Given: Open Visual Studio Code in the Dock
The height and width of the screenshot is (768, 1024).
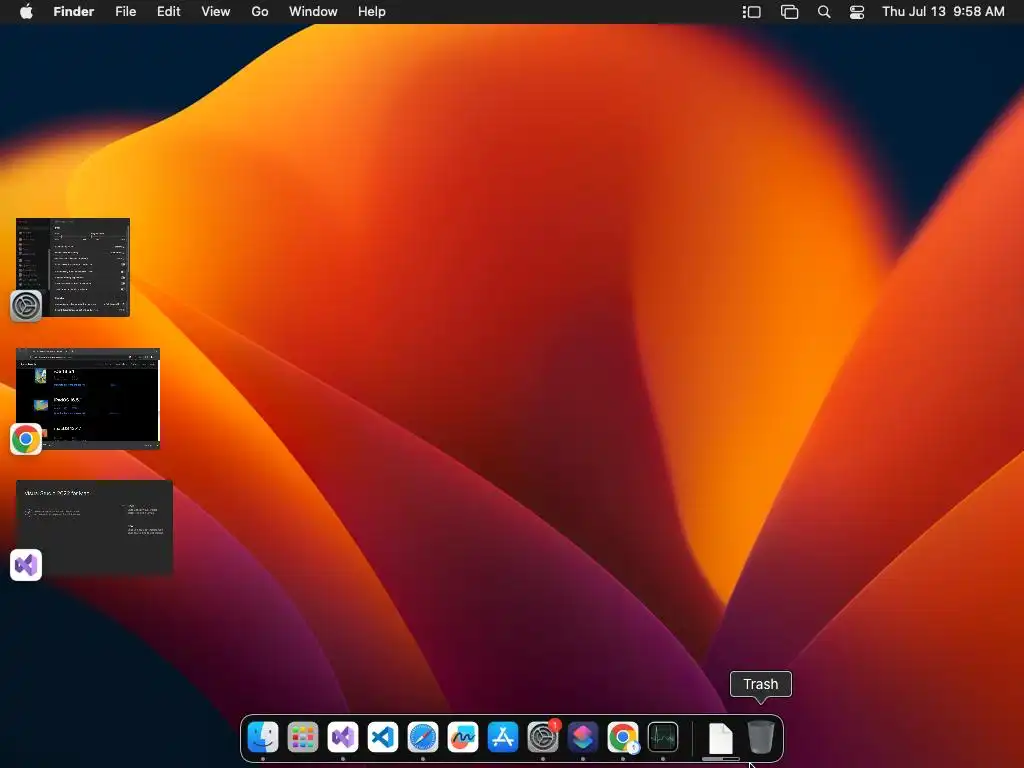Looking at the screenshot, I should (383, 737).
